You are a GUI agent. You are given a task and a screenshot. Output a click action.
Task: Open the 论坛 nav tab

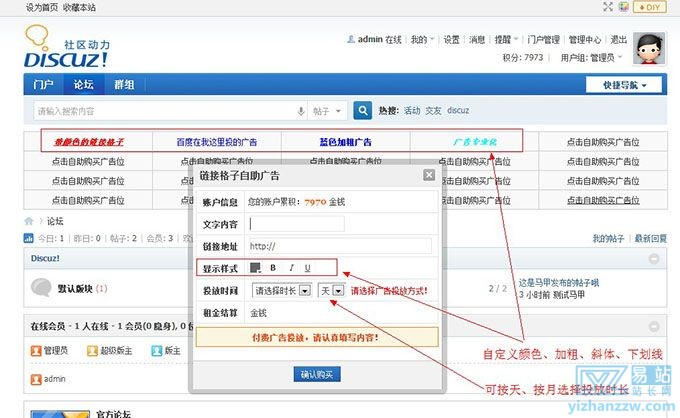(84, 84)
